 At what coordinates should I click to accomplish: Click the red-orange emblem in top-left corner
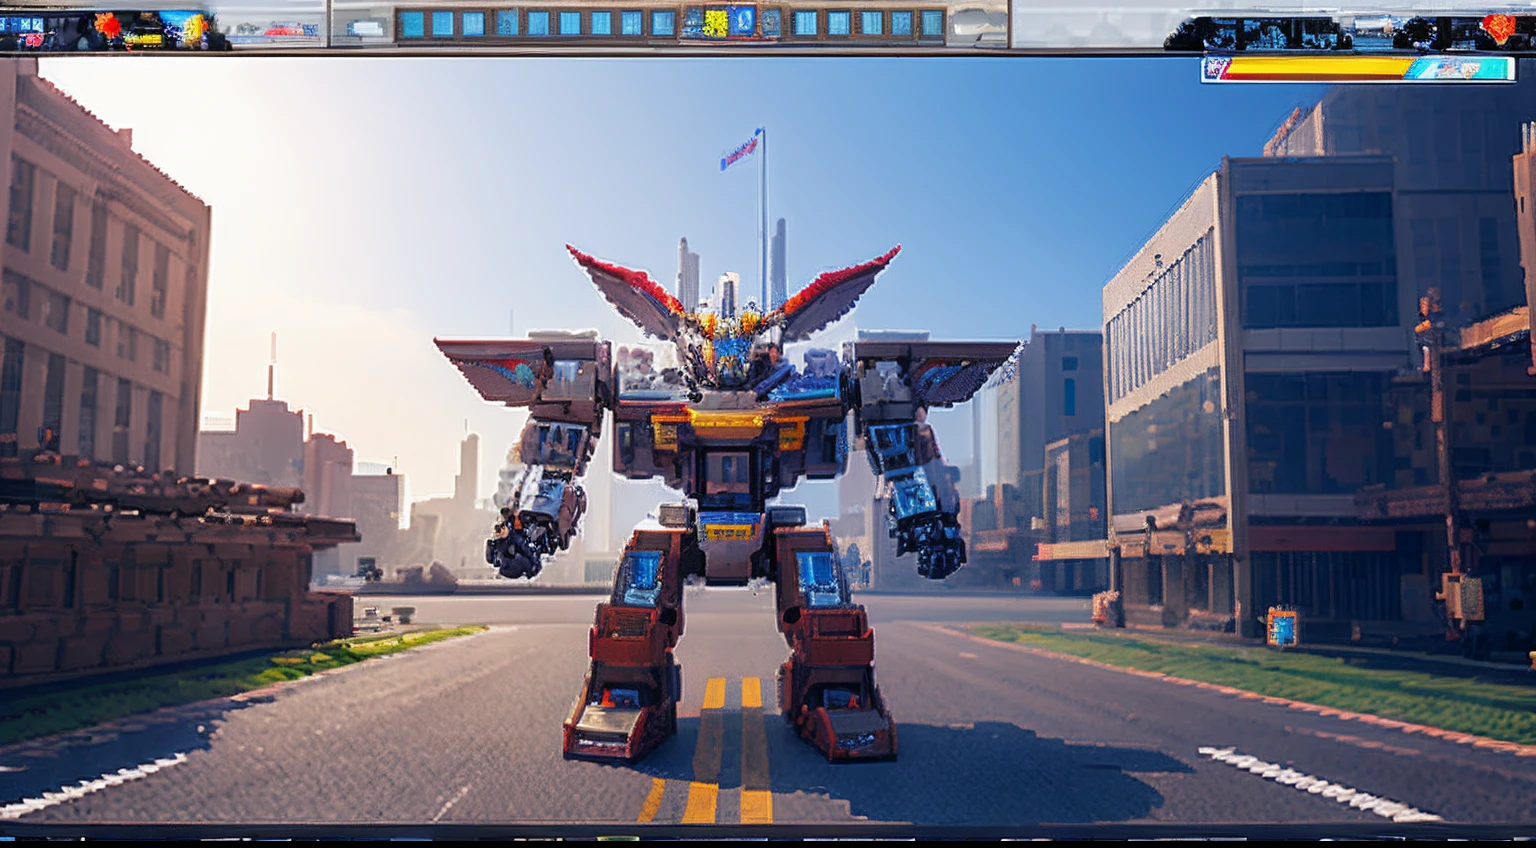107,24
